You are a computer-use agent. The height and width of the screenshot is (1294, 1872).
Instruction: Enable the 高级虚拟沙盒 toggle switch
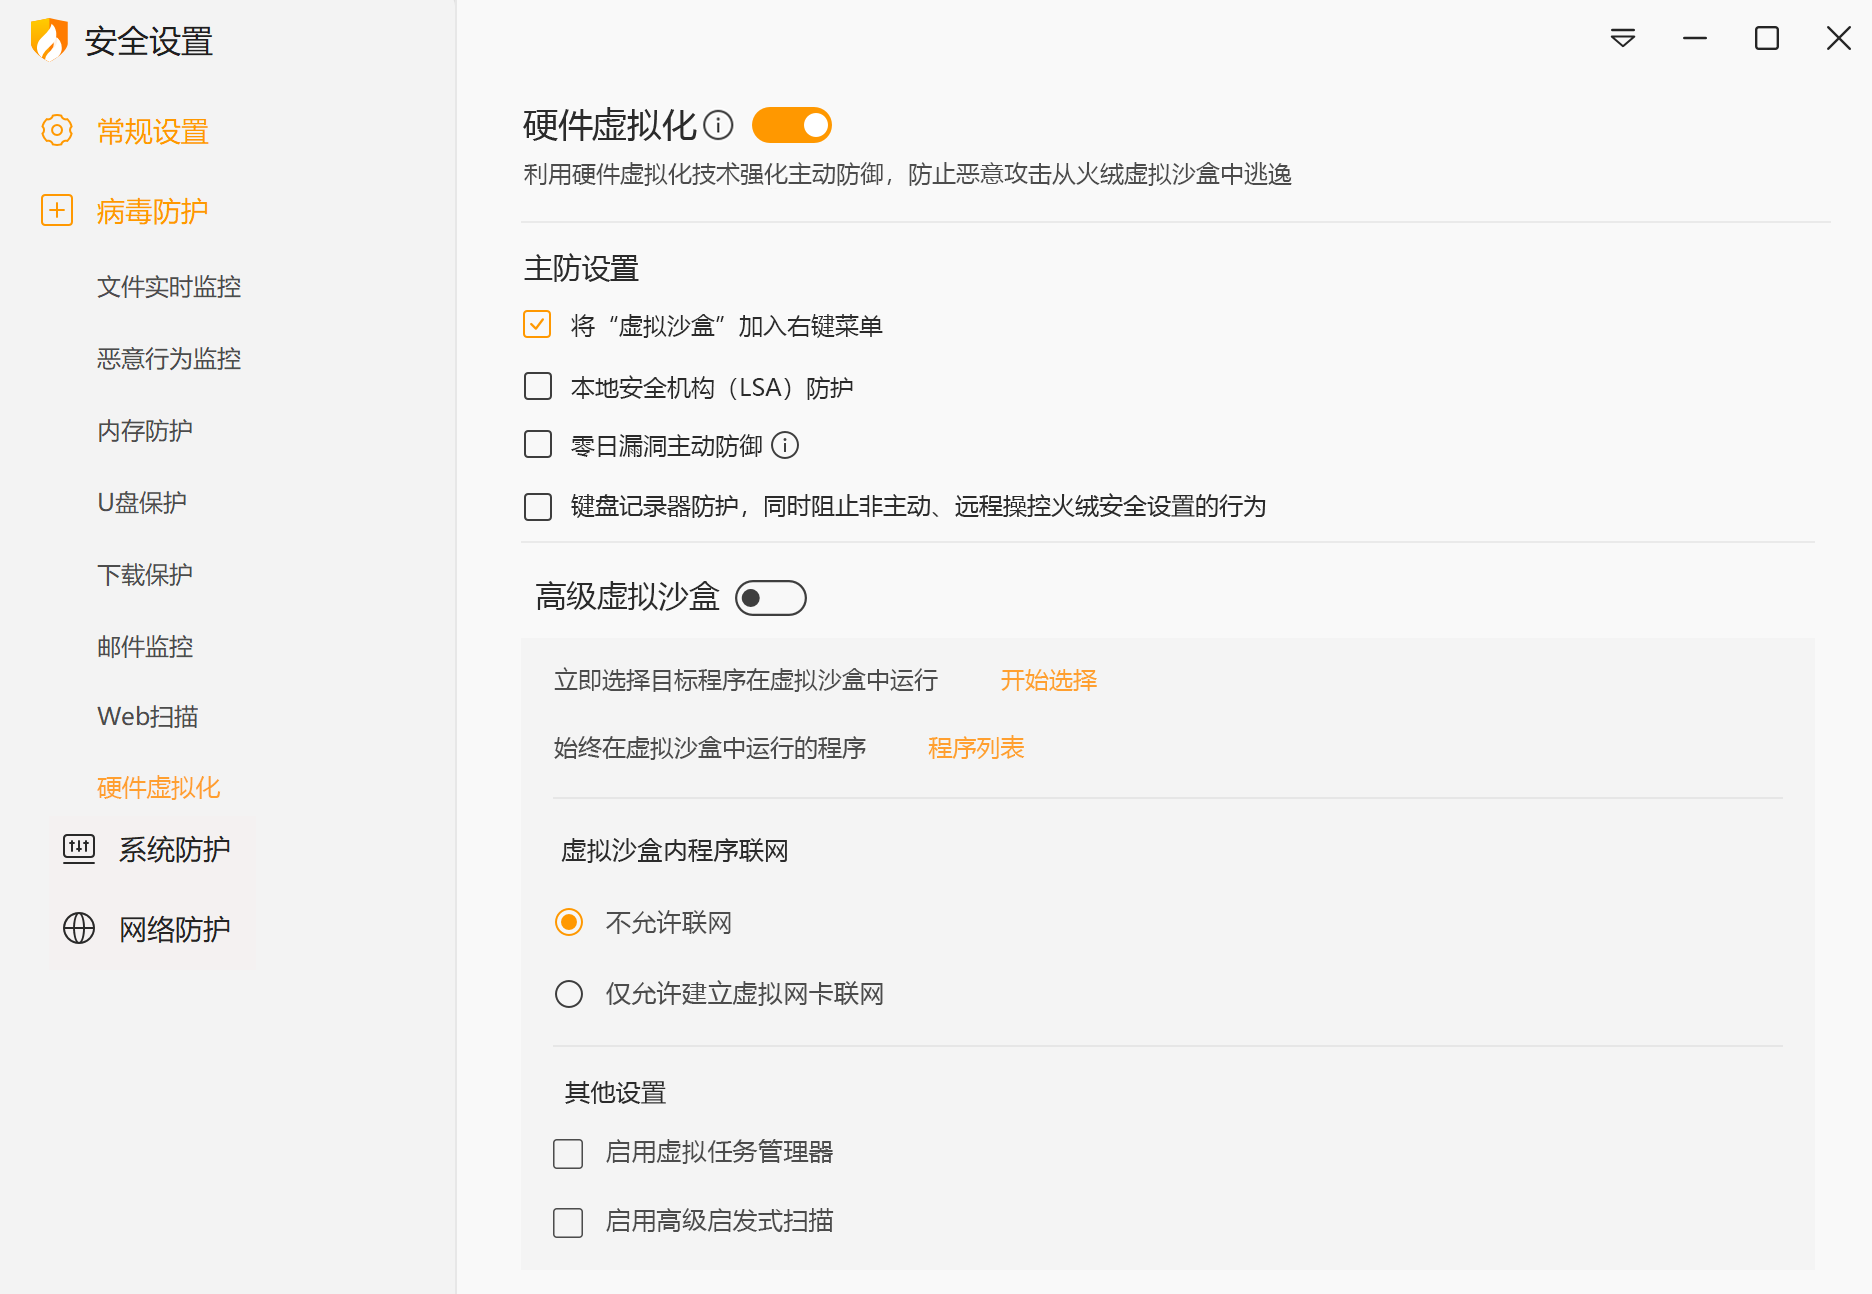tap(770, 598)
